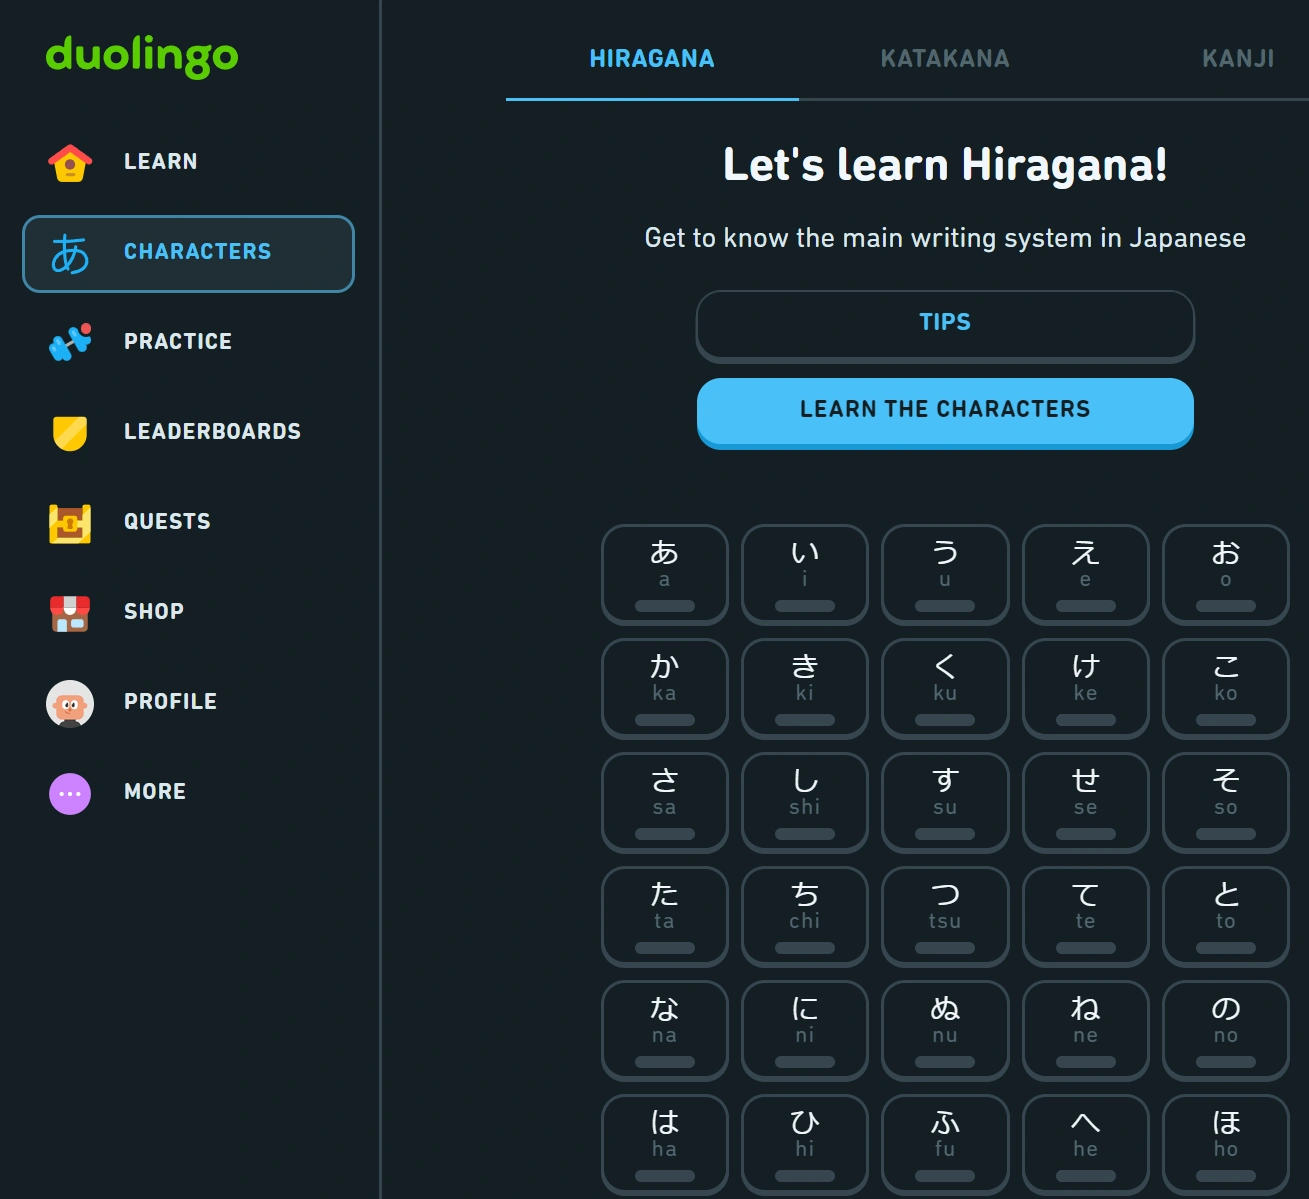Select the は (ha) character card
Image resolution: width=1309 pixels, height=1199 pixels.
[665, 1144]
